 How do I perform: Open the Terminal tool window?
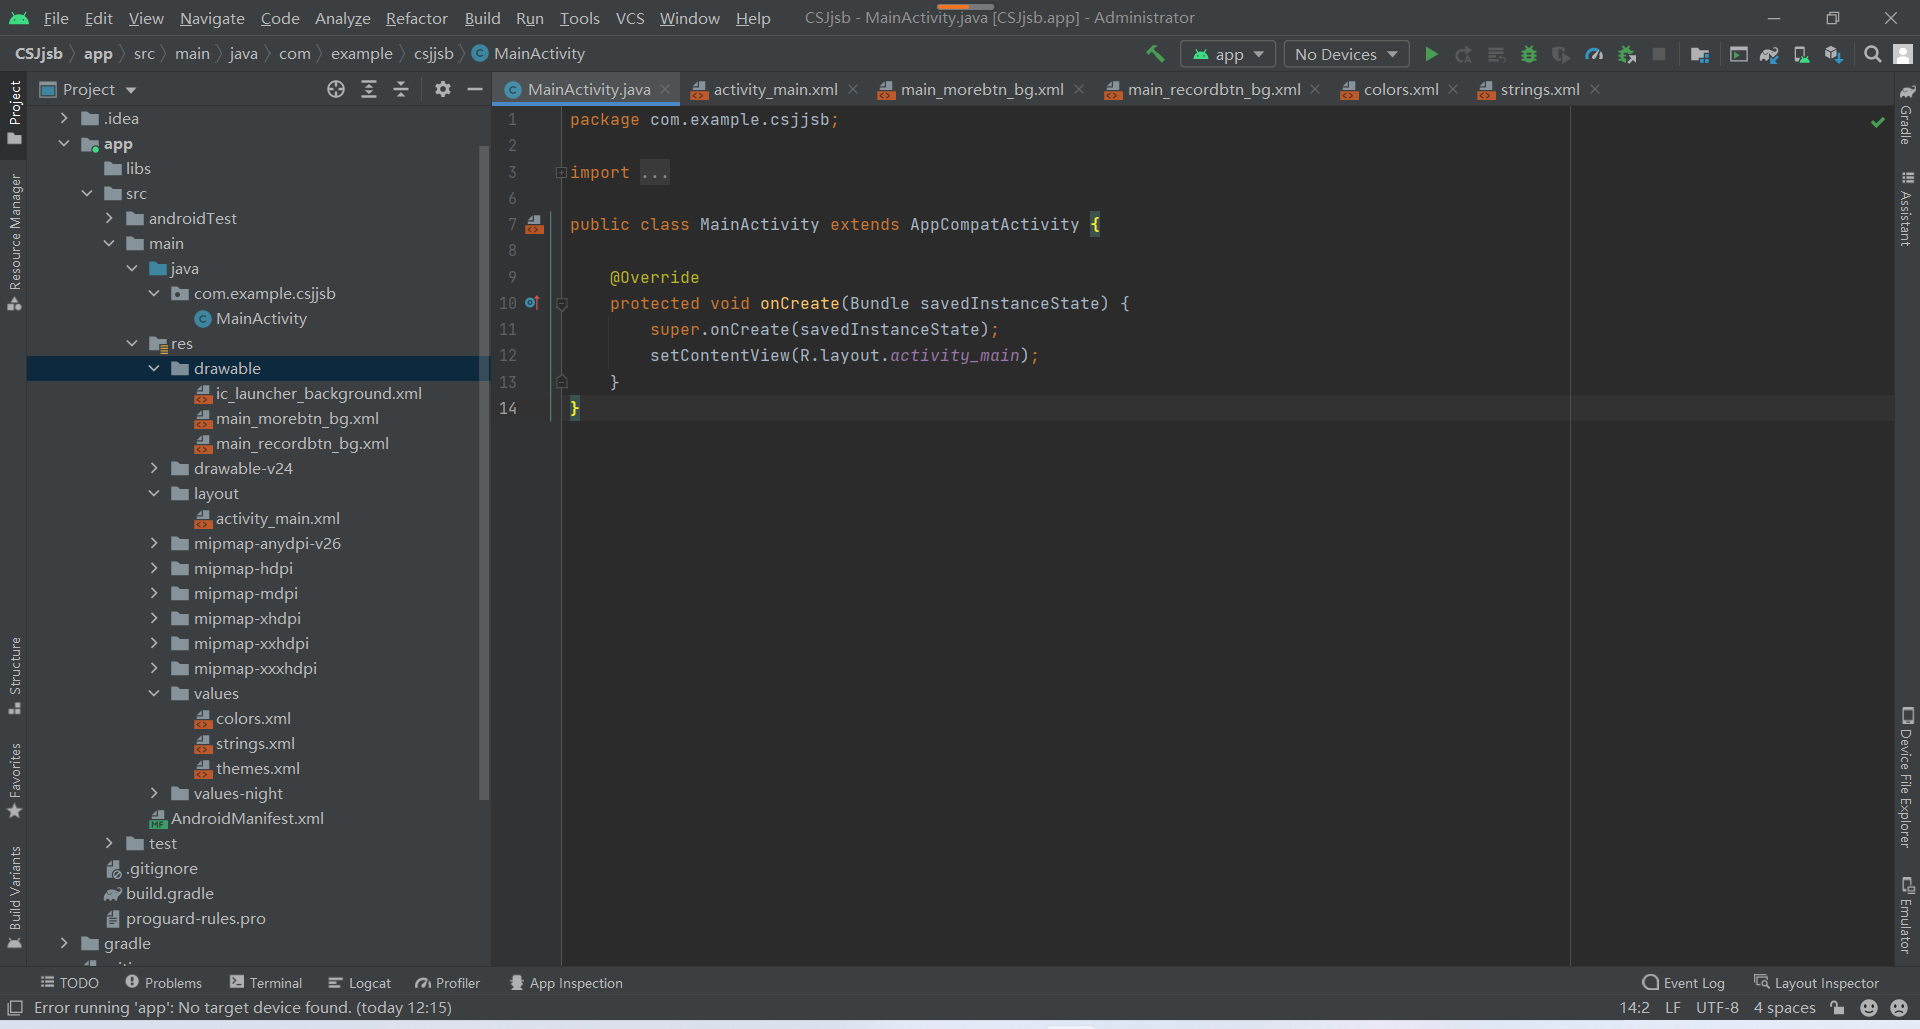[266, 983]
